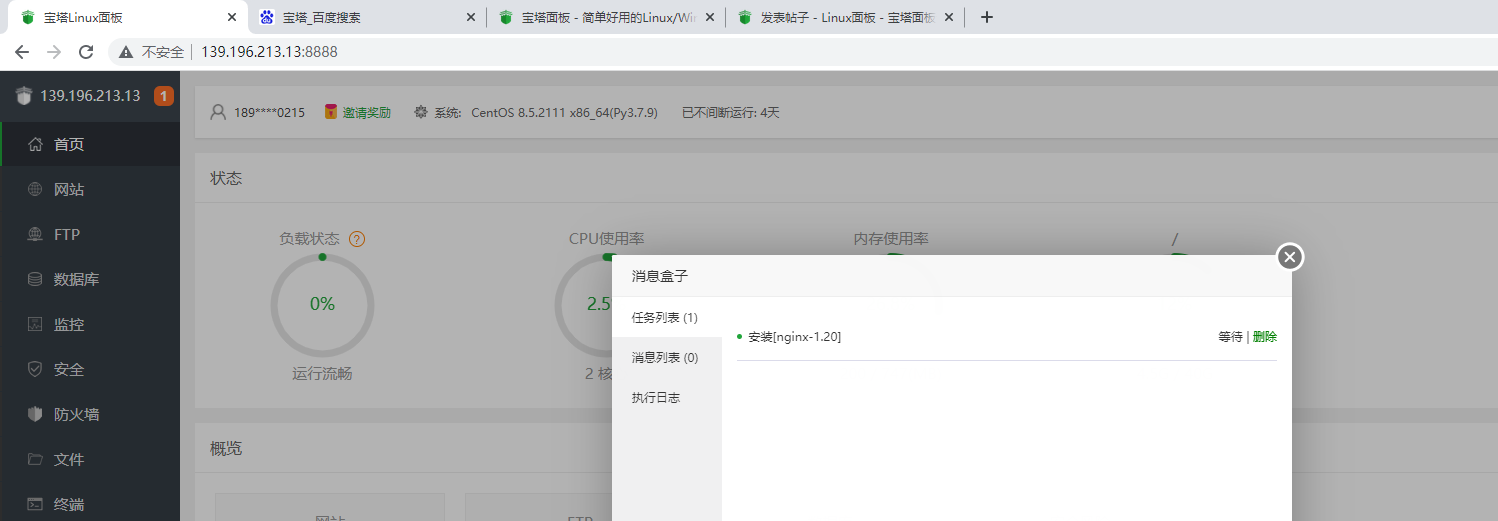The image size is (1498, 521).
Task: Click the user avatar icon beside 189****0215
Action: (218, 112)
